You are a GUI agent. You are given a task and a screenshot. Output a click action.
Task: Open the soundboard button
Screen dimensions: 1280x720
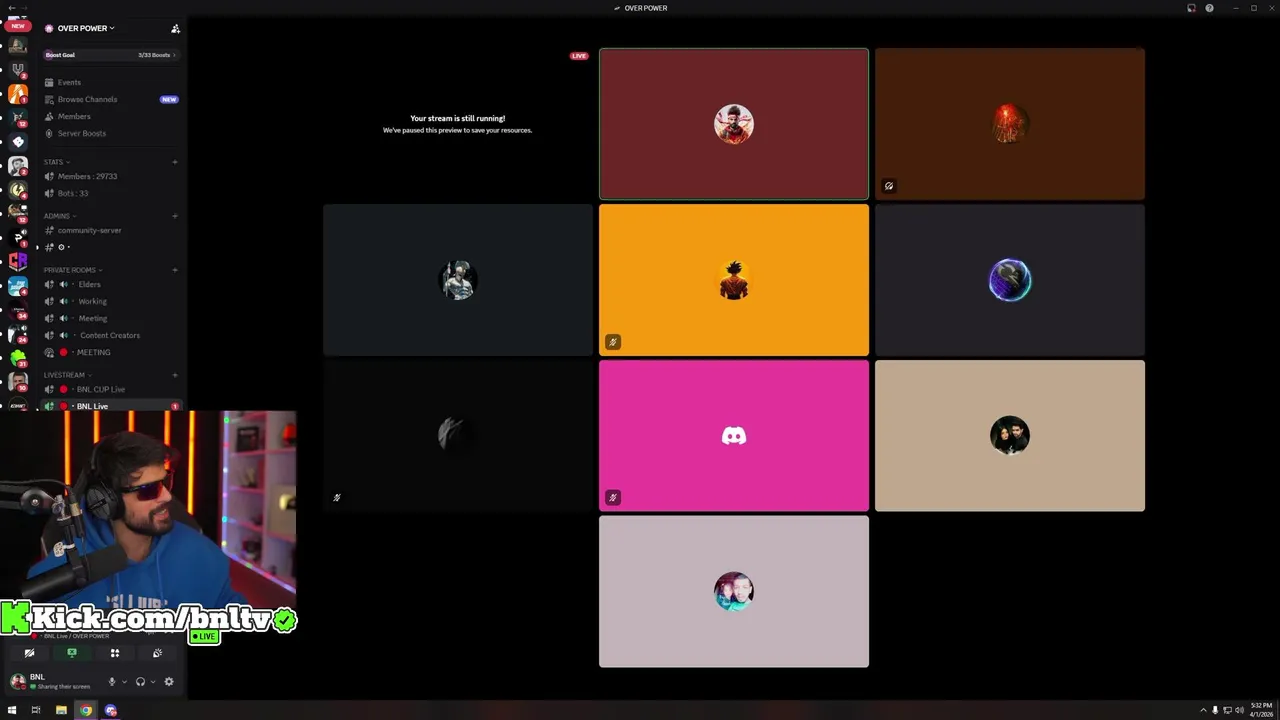pos(157,653)
